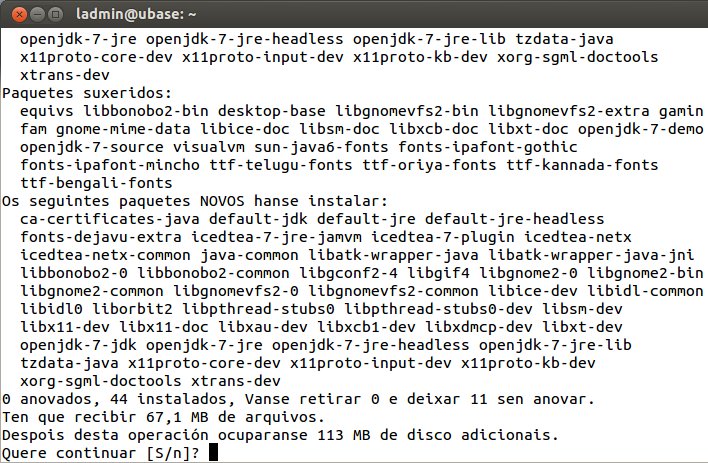Click the "libxdmcp-dev" package name
The image size is (708, 463).
479,327
